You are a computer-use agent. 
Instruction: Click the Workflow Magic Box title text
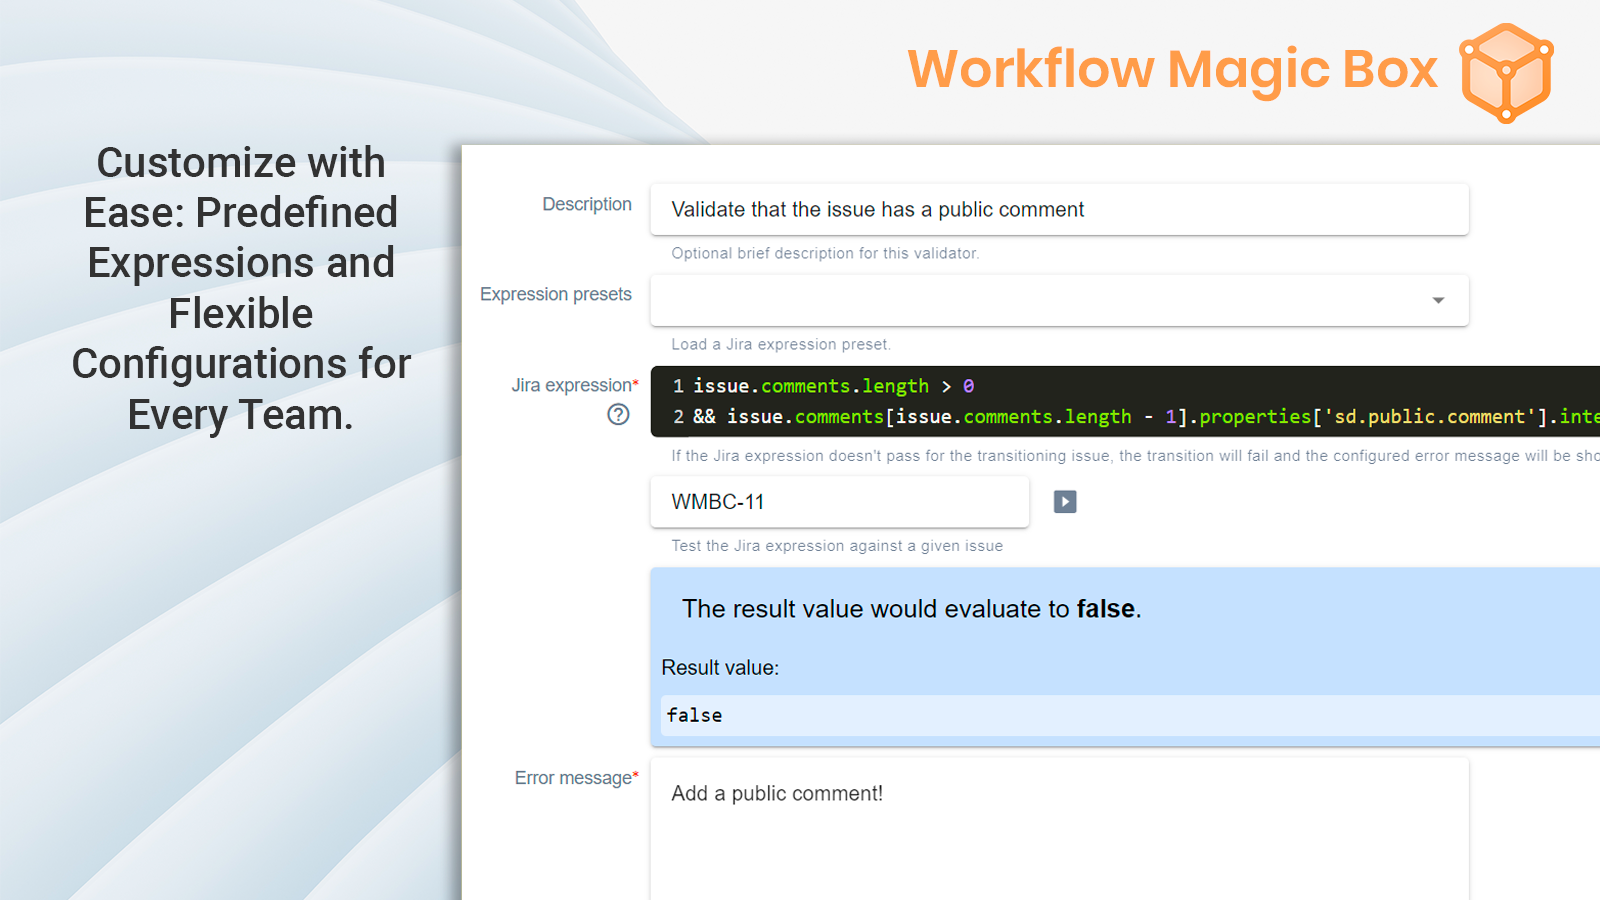(1172, 70)
